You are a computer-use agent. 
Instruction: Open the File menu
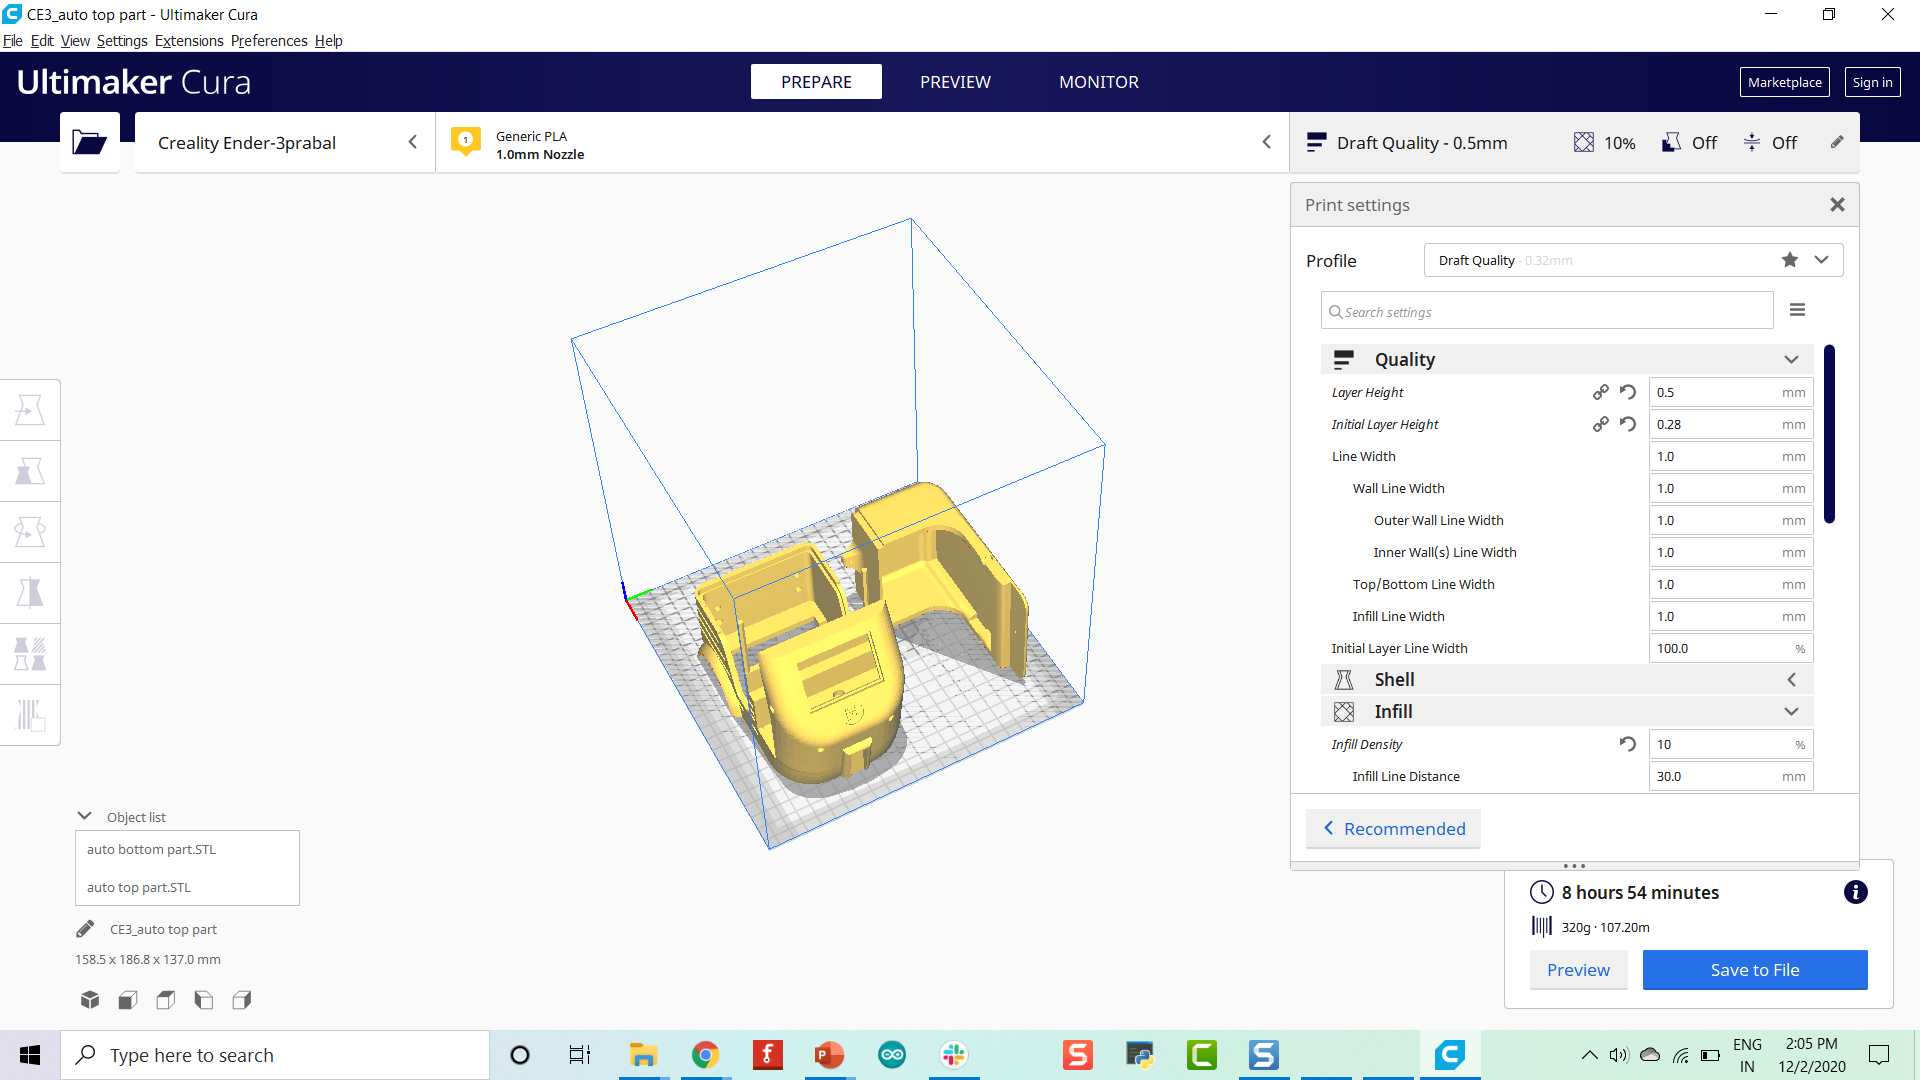pos(12,41)
